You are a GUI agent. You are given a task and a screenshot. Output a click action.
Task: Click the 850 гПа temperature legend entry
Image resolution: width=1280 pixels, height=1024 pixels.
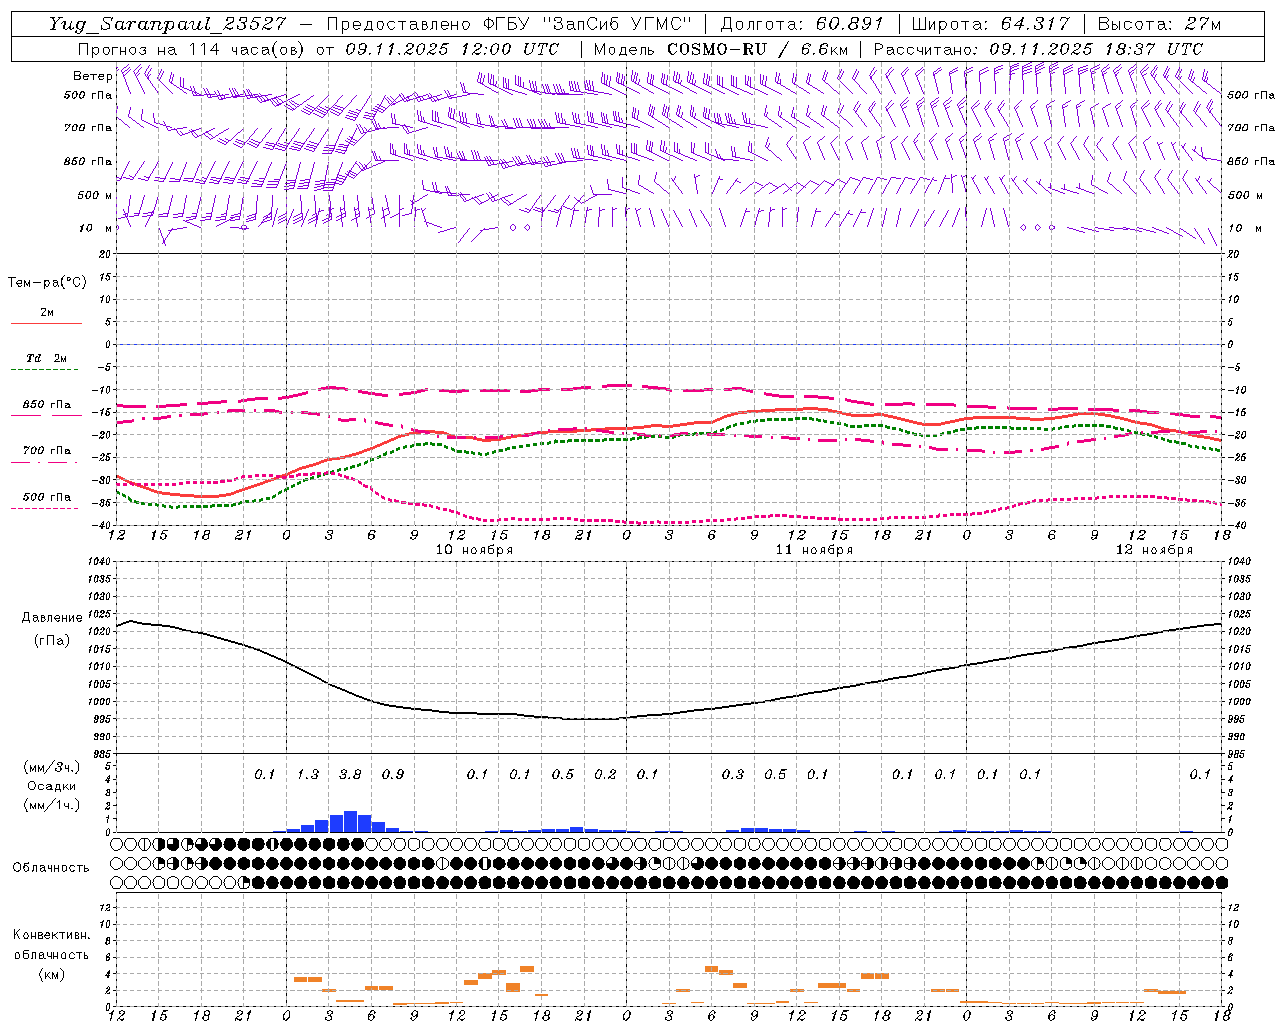point(46,405)
